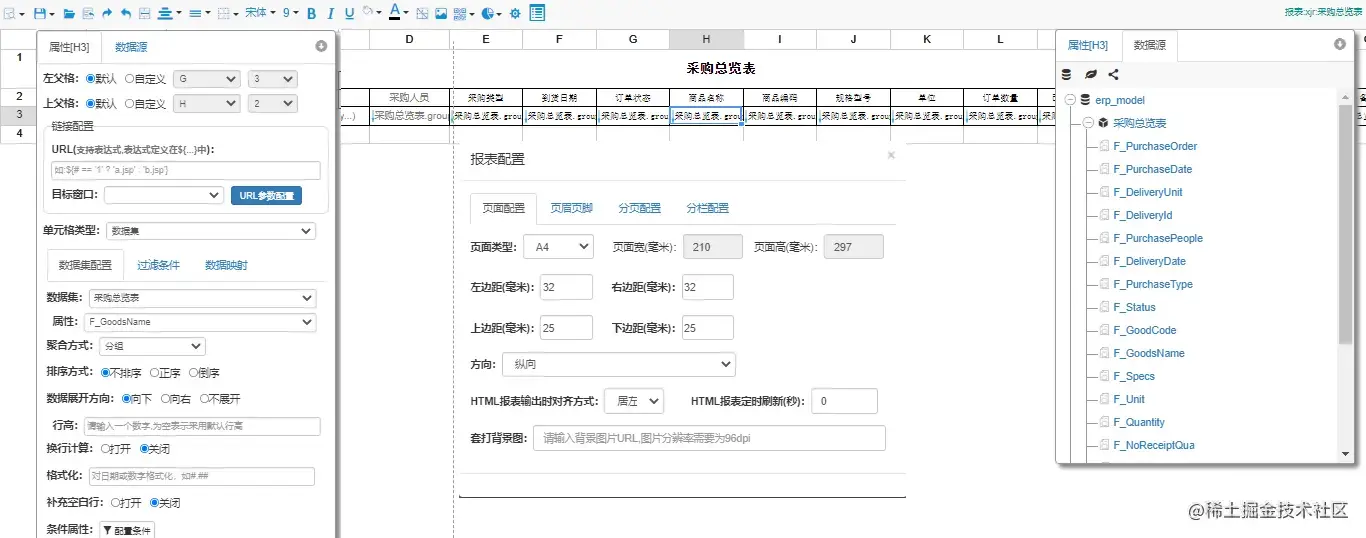
Task: Open the 单元格类型 dropdown
Action: coord(210,231)
